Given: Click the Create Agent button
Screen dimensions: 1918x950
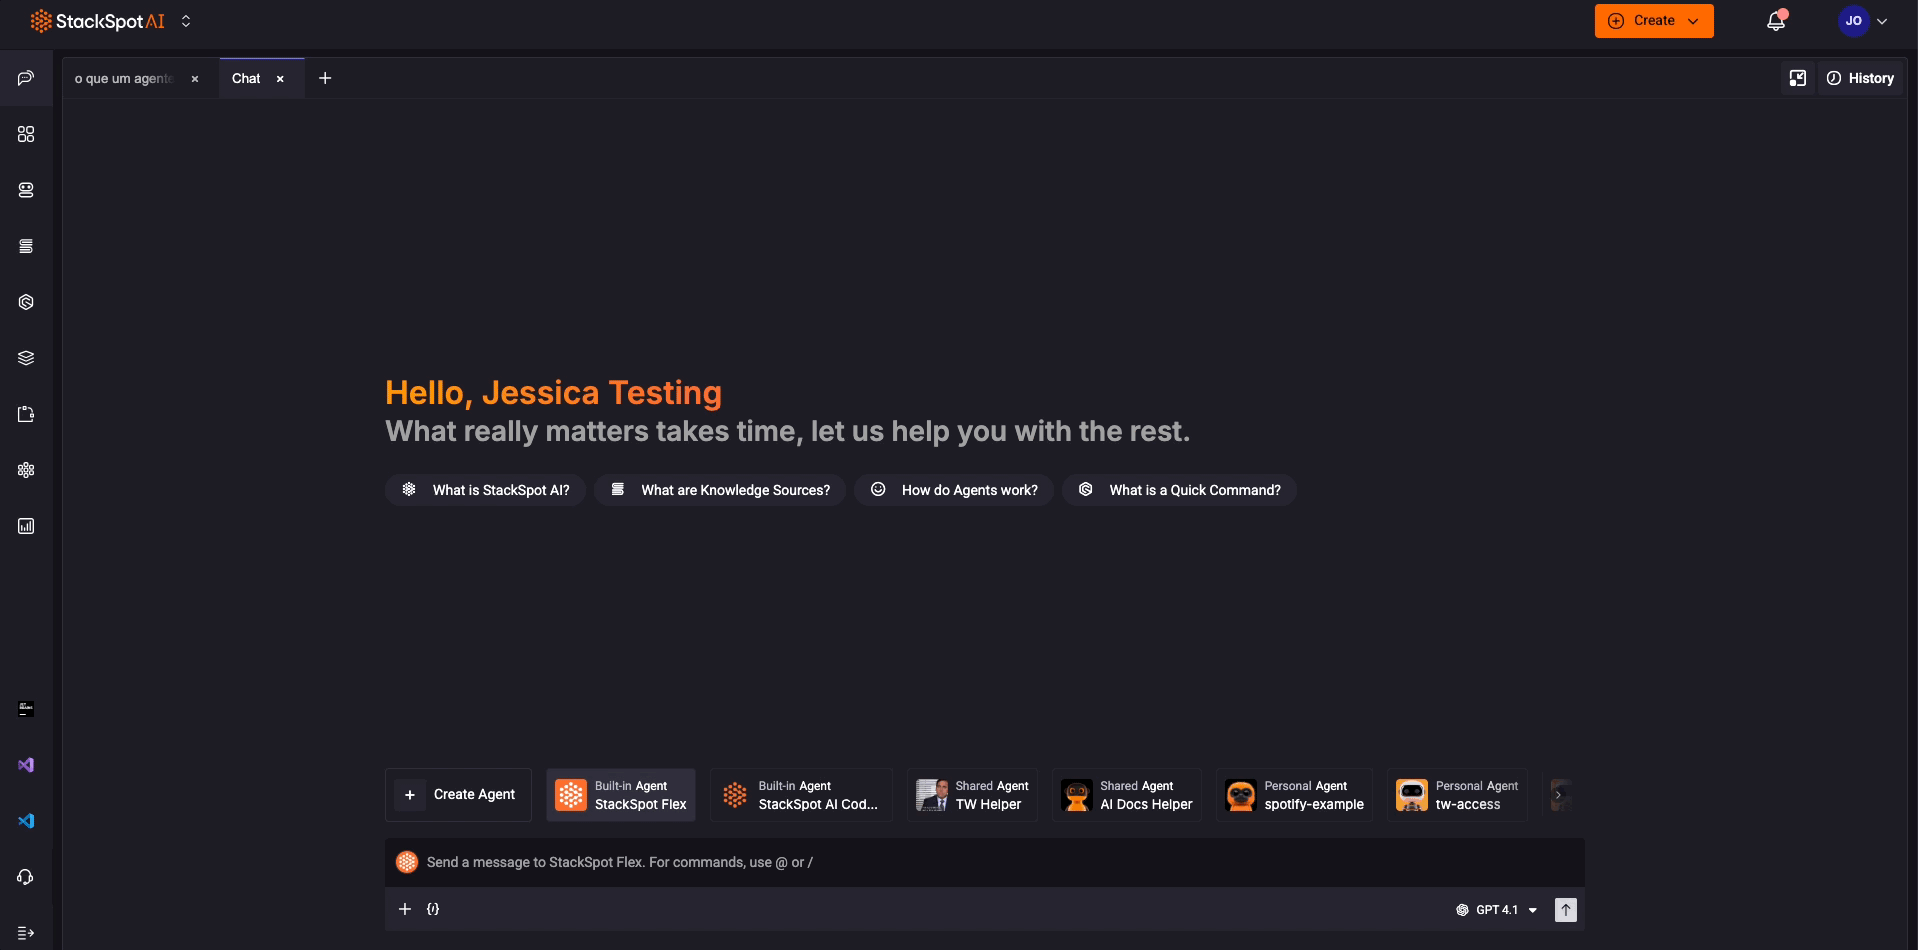Looking at the screenshot, I should pos(458,795).
